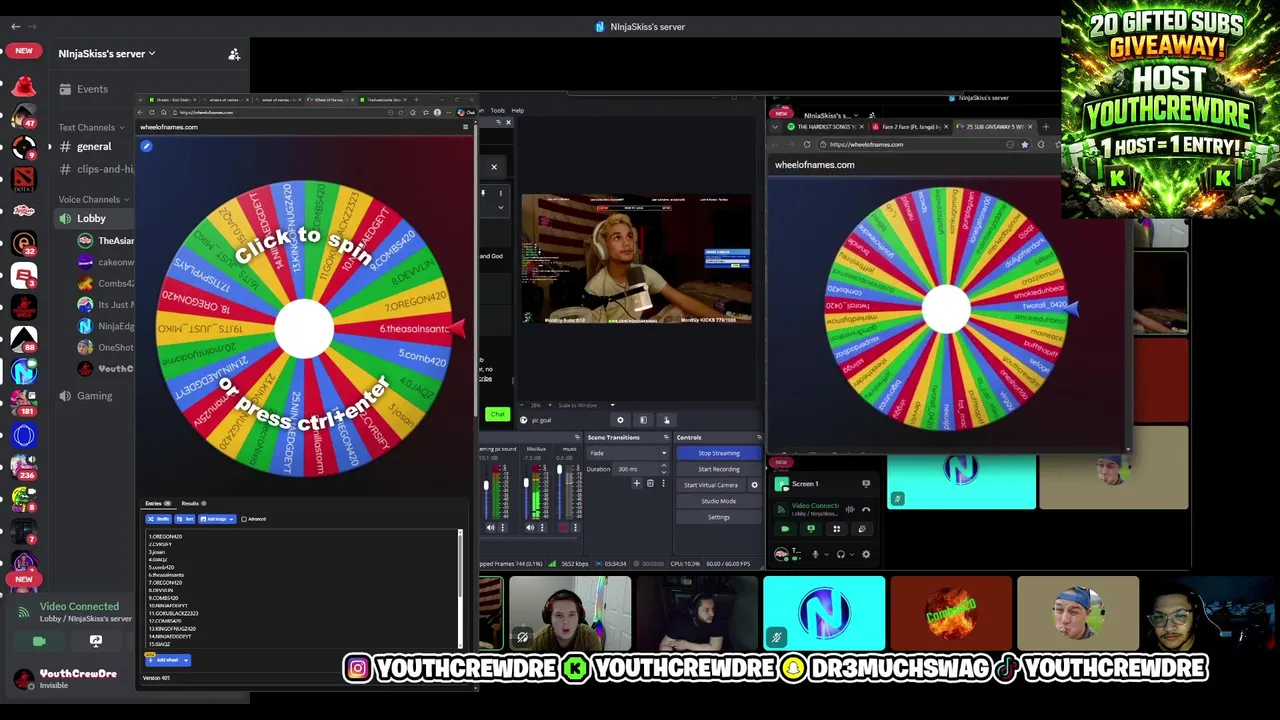This screenshot has height=720, width=1280.
Task: Click reload icon in right browser window
Action: pos(807,144)
